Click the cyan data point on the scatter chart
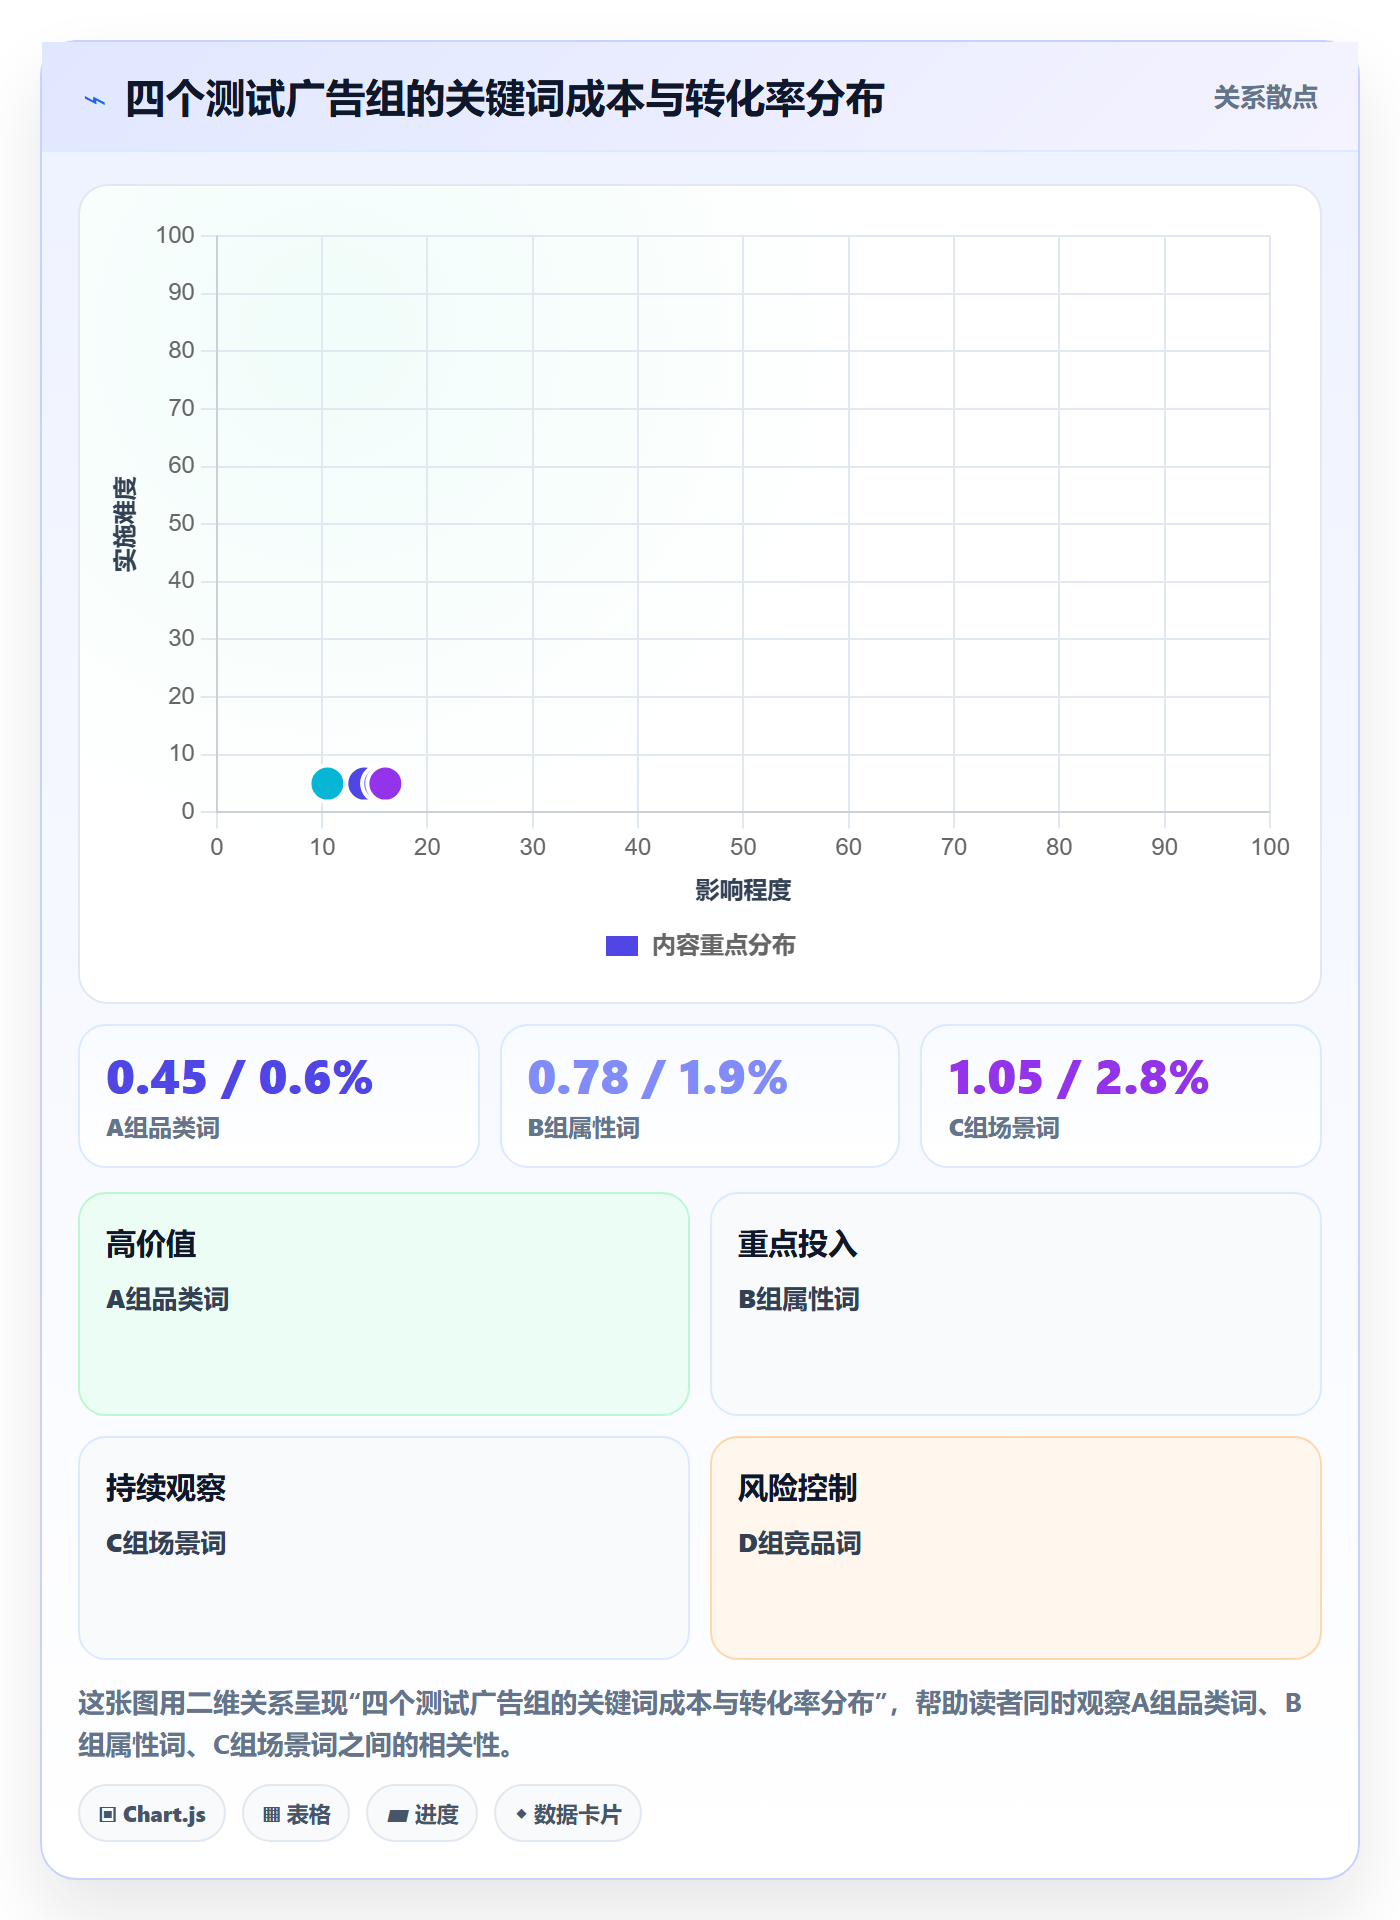The width and height of the screenshot is (1400, 1920). click(x=327, y=784)
